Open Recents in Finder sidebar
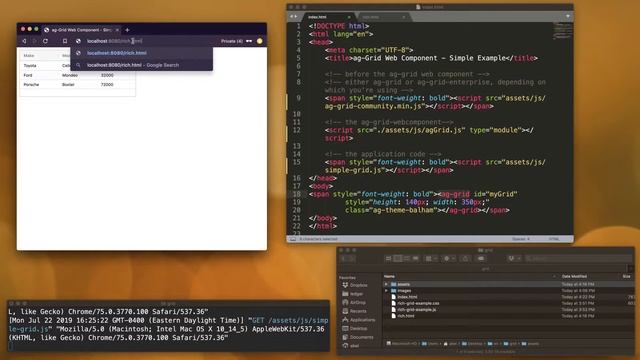The image size is (640, 360). click(x=353, y=311)
